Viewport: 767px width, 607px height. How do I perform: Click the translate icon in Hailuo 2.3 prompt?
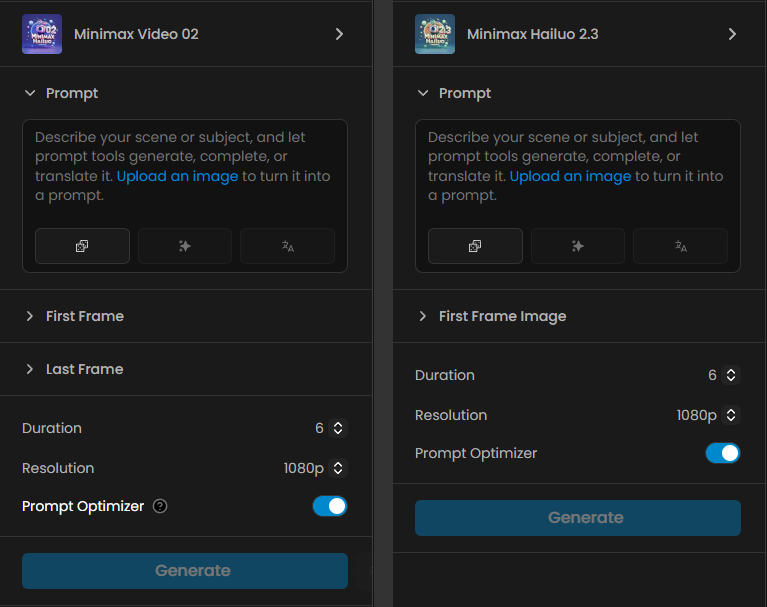(681, 246)
